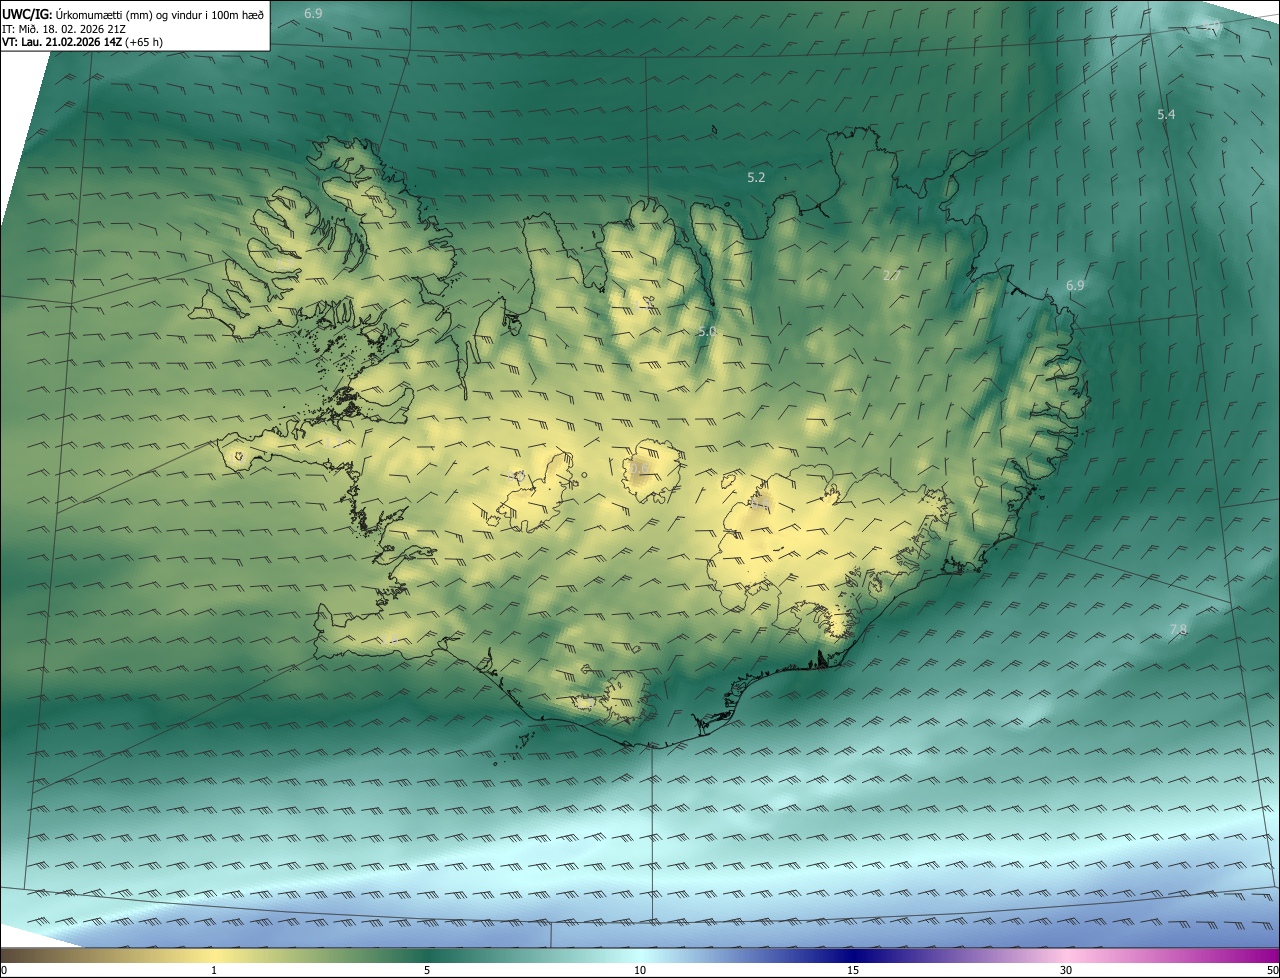Click the 6.9 value at the top map edge
The width and height of the screenshot is (1280, 978).
[x=313, y=13]
